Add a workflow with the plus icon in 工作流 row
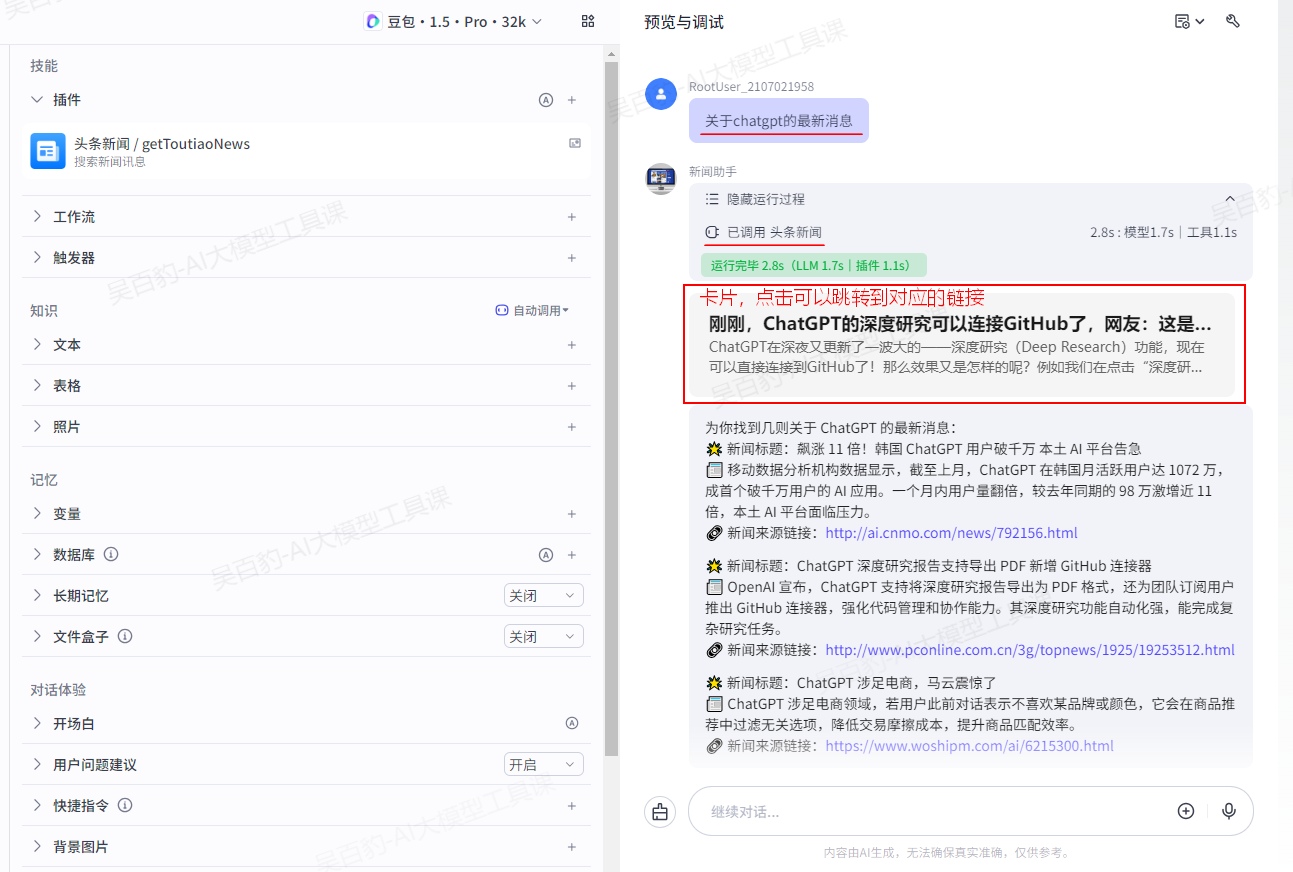 572,217
